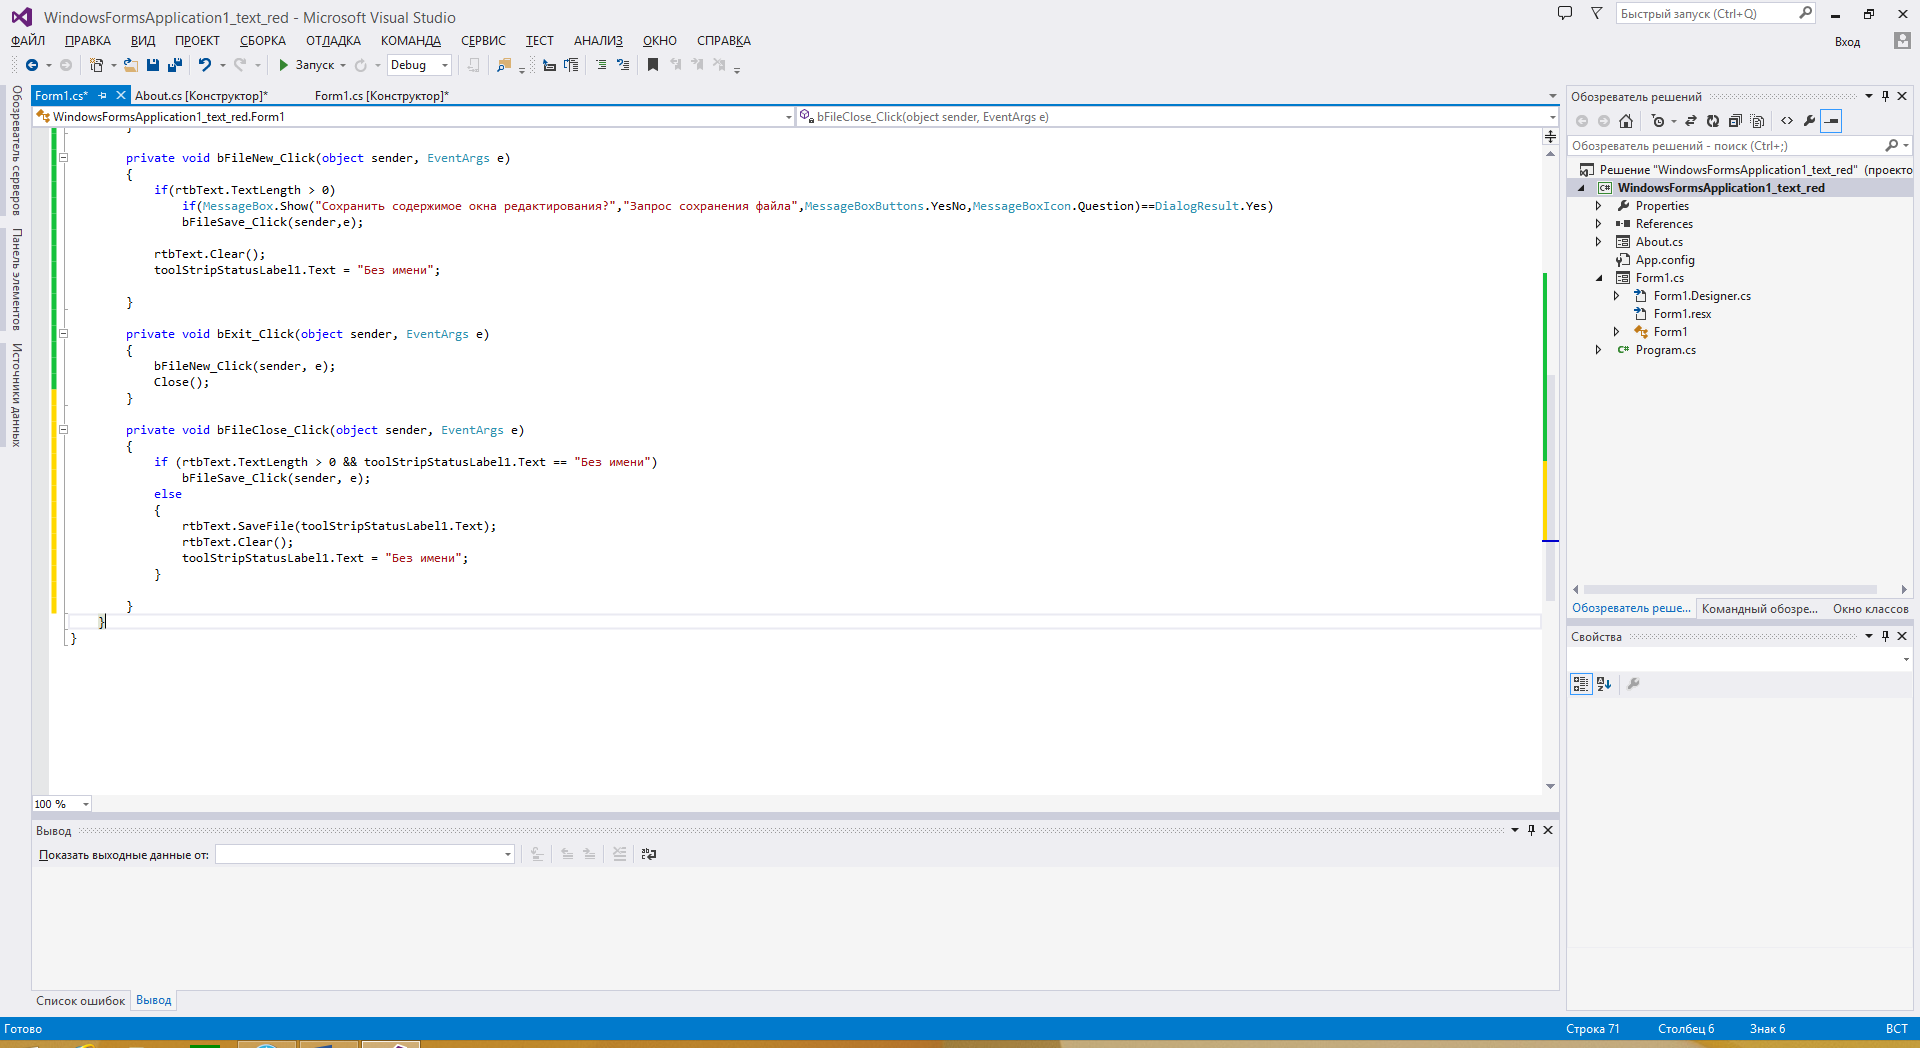The height and width of the screenshot is (1048, 1920).
Task: Open the class navigation dropdown WindowsFormsApplication1_text_red.Form1
Action: pos(414,117)
